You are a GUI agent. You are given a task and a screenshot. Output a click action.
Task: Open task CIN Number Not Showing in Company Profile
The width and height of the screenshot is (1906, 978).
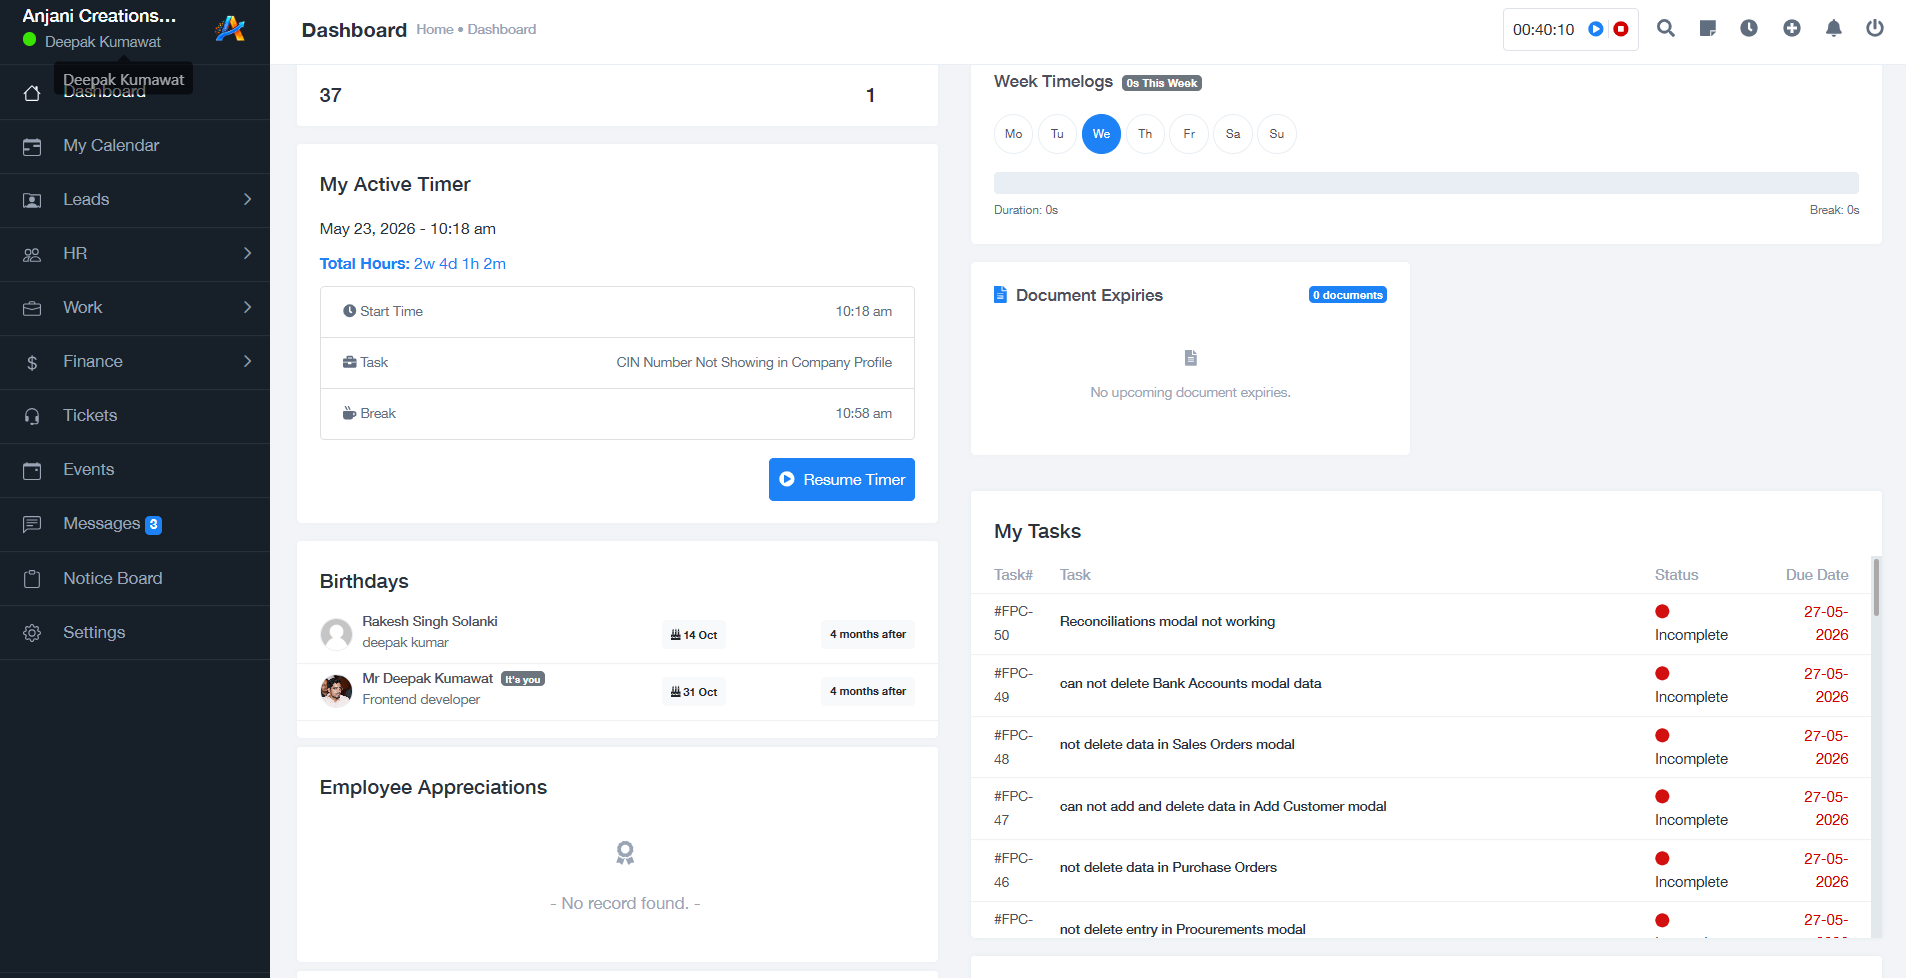[x=754, y=362]
